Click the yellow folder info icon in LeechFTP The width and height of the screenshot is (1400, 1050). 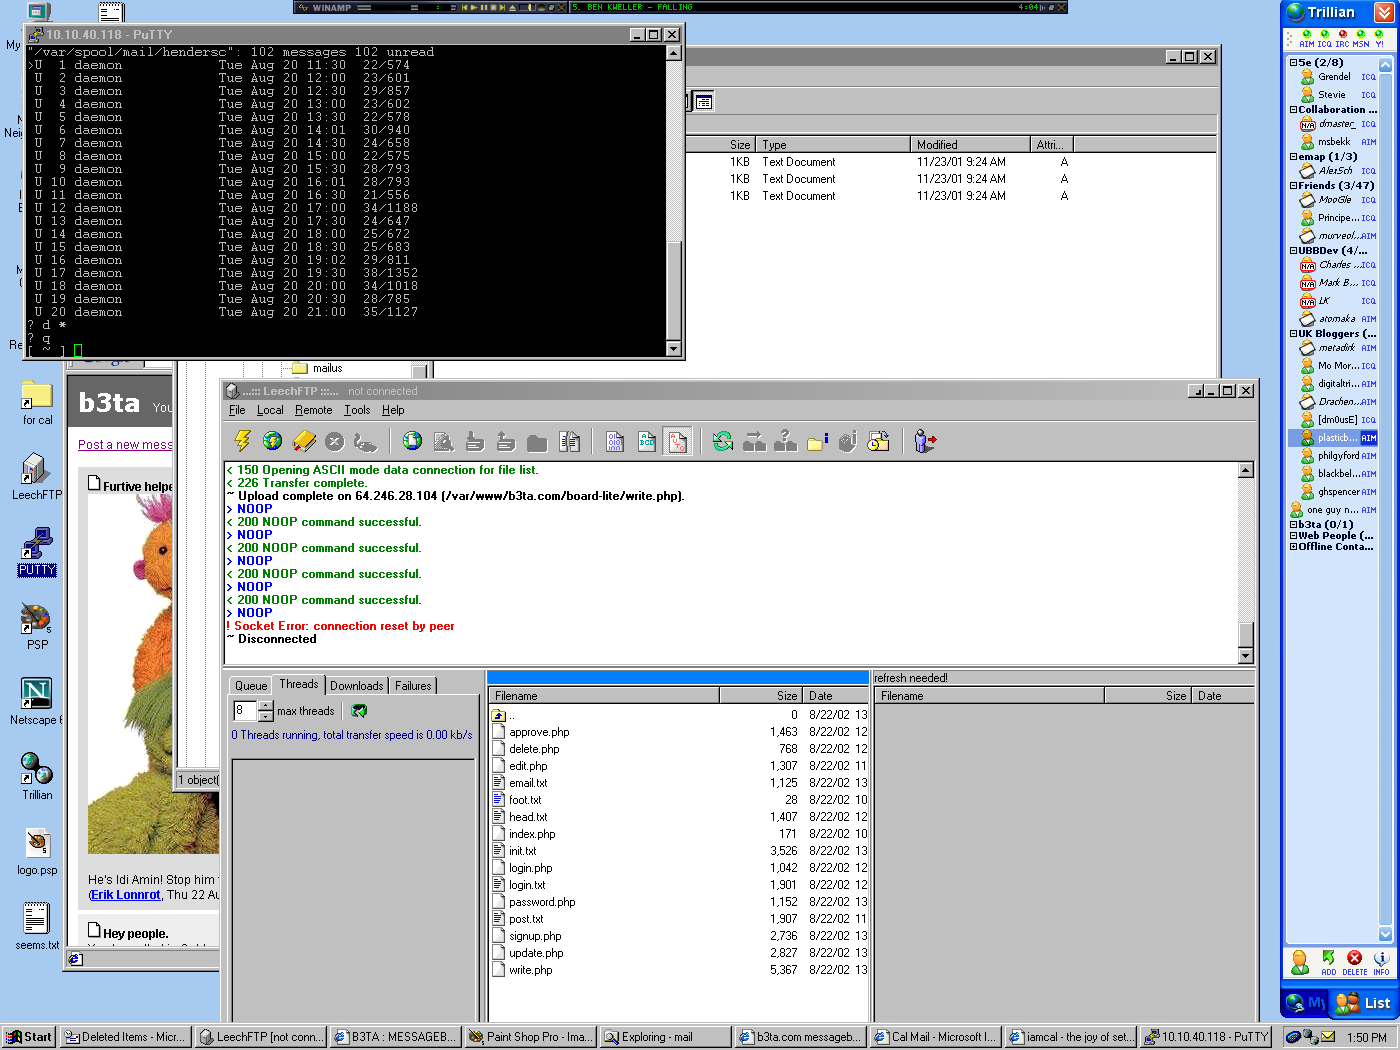pos(816,441)
